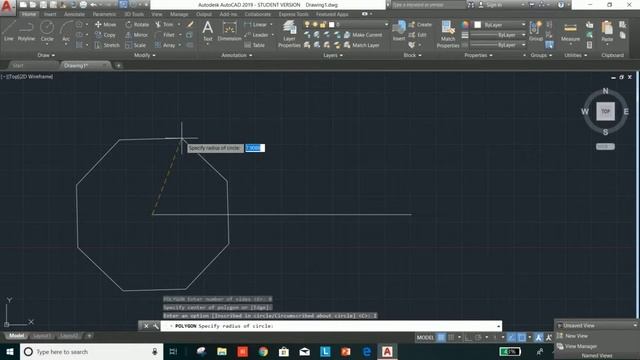The width and height of the screenshot is (640, 360).
Task: Switch to the Parametric ribbon tab
Action: [x=104, y=14]
